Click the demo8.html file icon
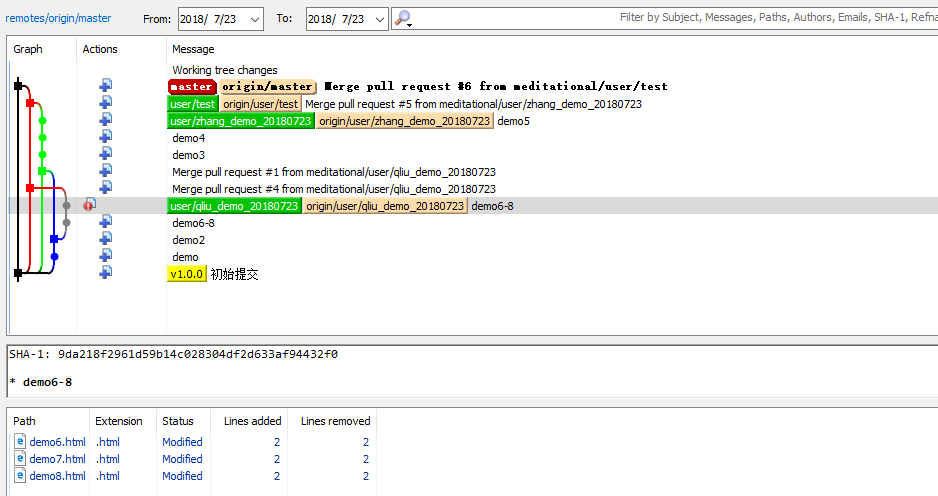Image resolution: width=938 pixels, height=496 pixels. 21,476
